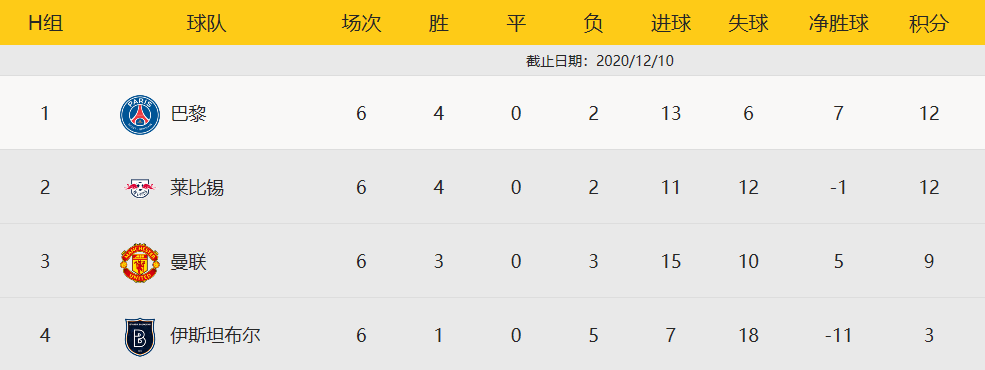Click the RB Leipzig club logo
Viewport: 985px width, 370px height.
[x=140, y=188]
